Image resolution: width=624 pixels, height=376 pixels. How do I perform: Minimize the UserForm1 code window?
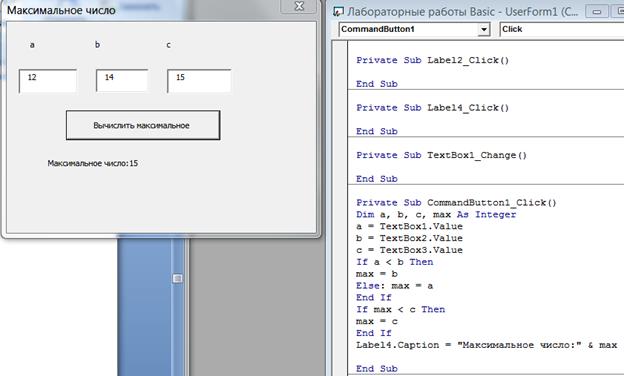point(597,12)
